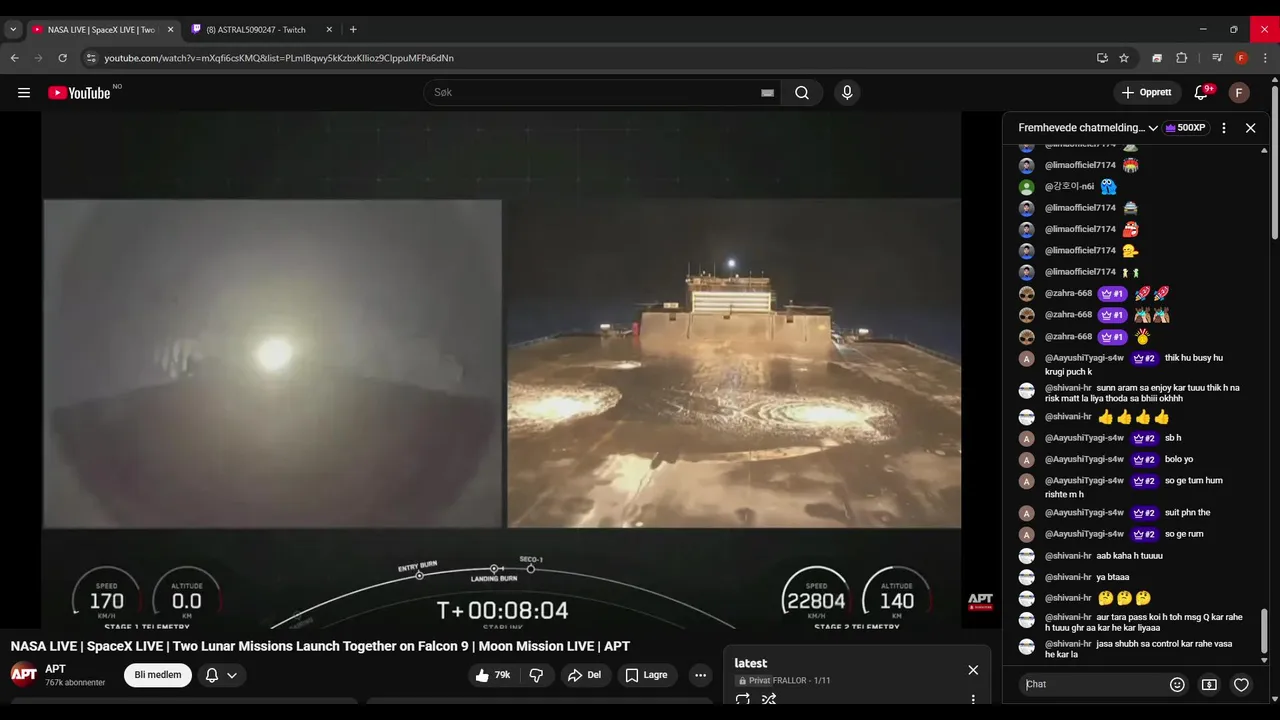1280x720 pixels.
Task: Open channel notification bell dropdown
Action: [x=221, y=675]
